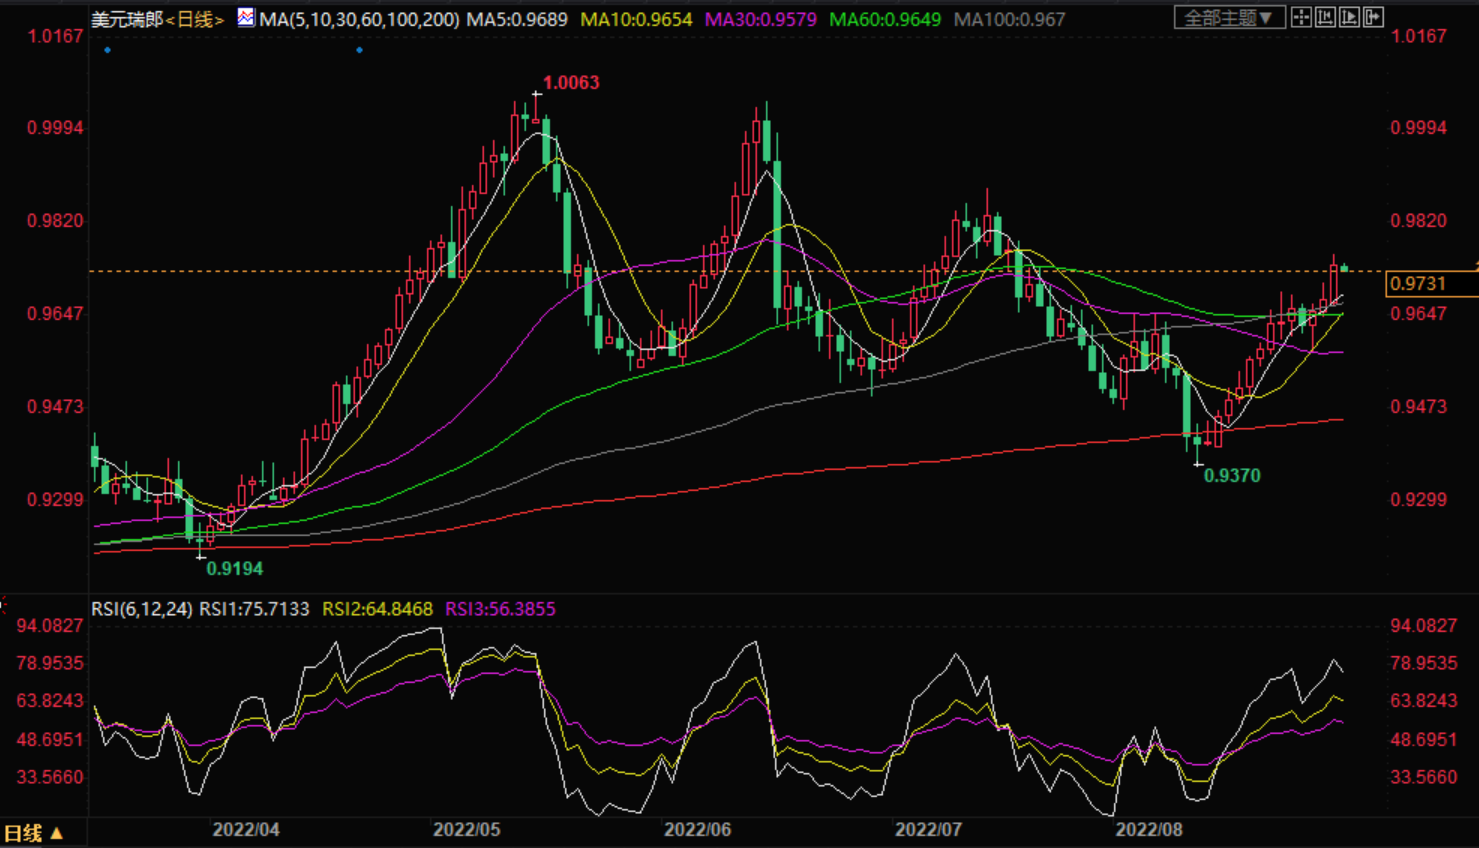Select the MA5:0.9689 legend entry

517,19
